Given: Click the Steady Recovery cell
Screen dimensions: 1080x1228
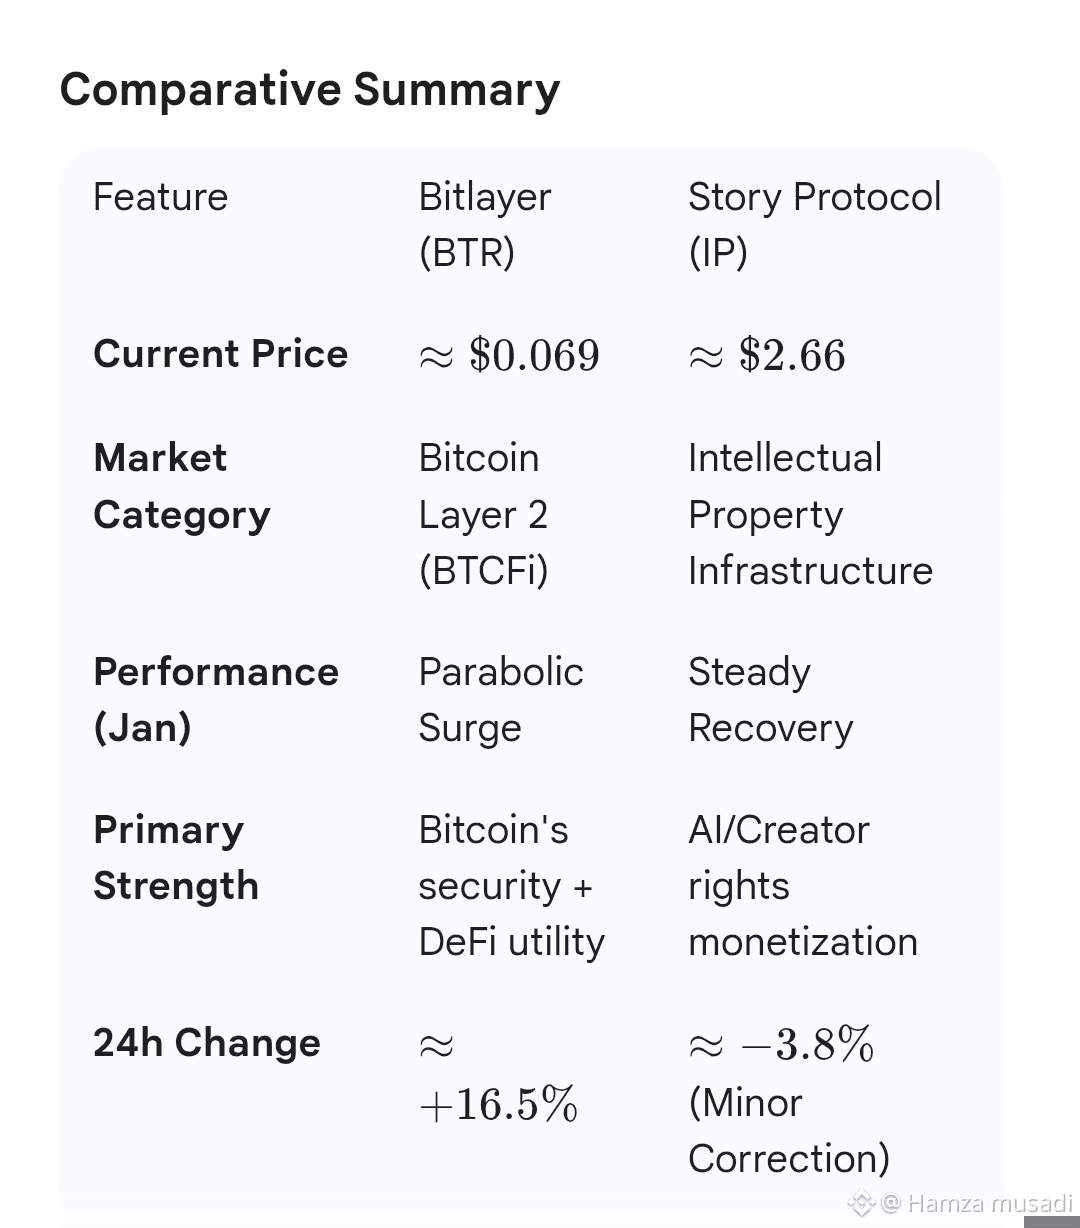Looking at the screenshot, I should 770,699.
